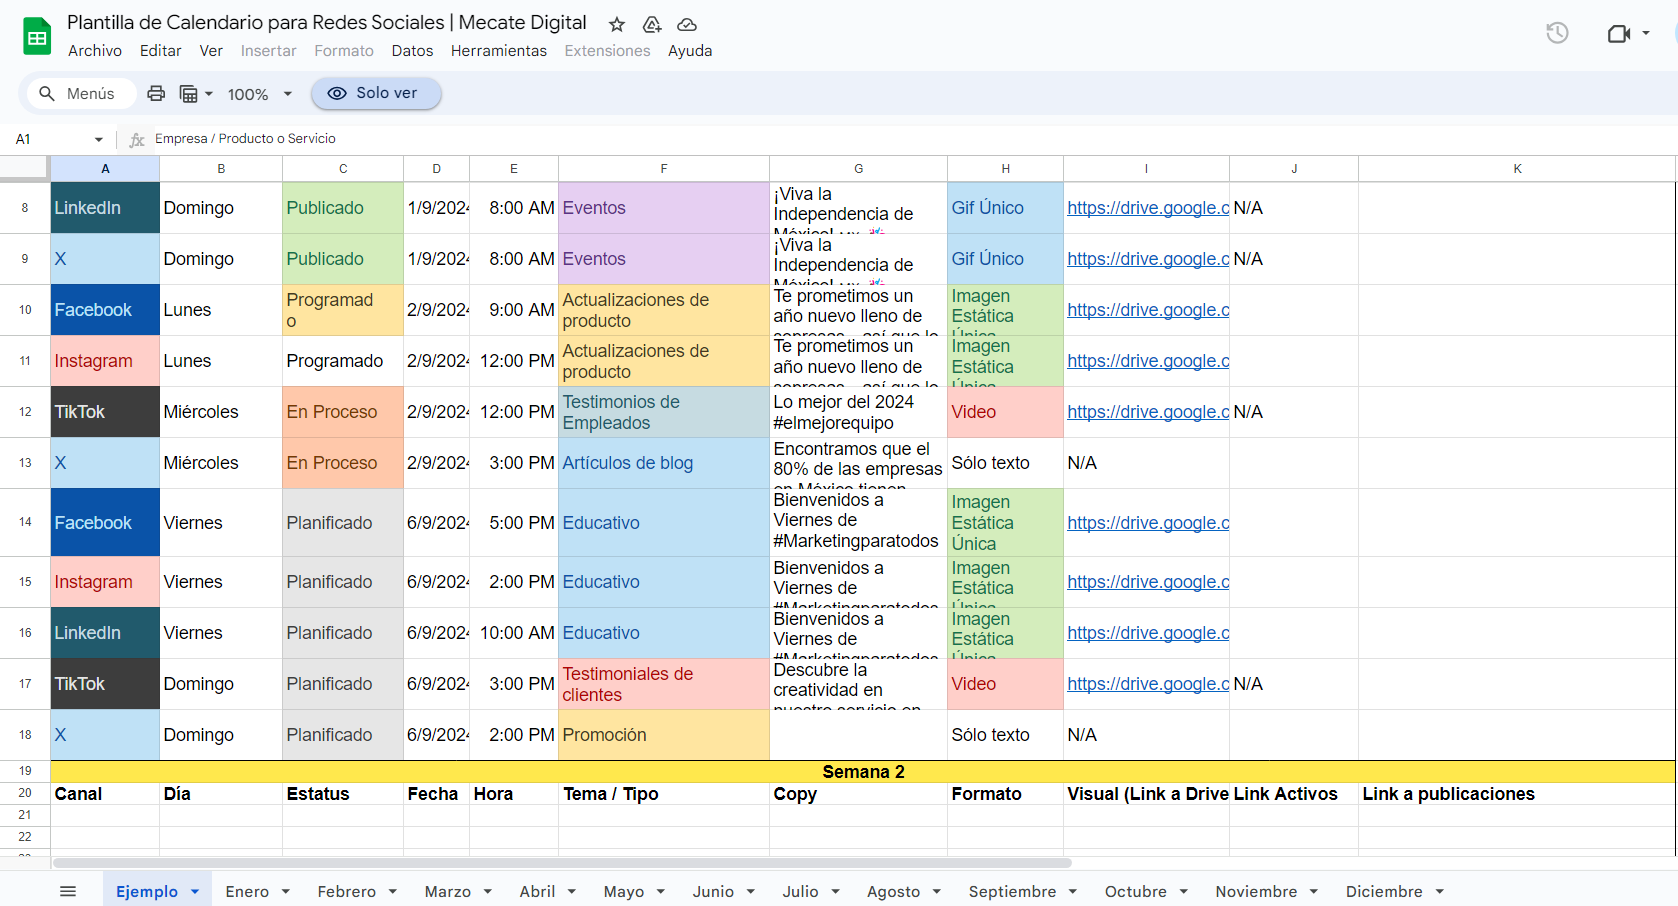Switch to the Septiembre sheet tab
The height and width of the screenshot is (906, 1678).
pyautogui.click(x=1011, y=891)
